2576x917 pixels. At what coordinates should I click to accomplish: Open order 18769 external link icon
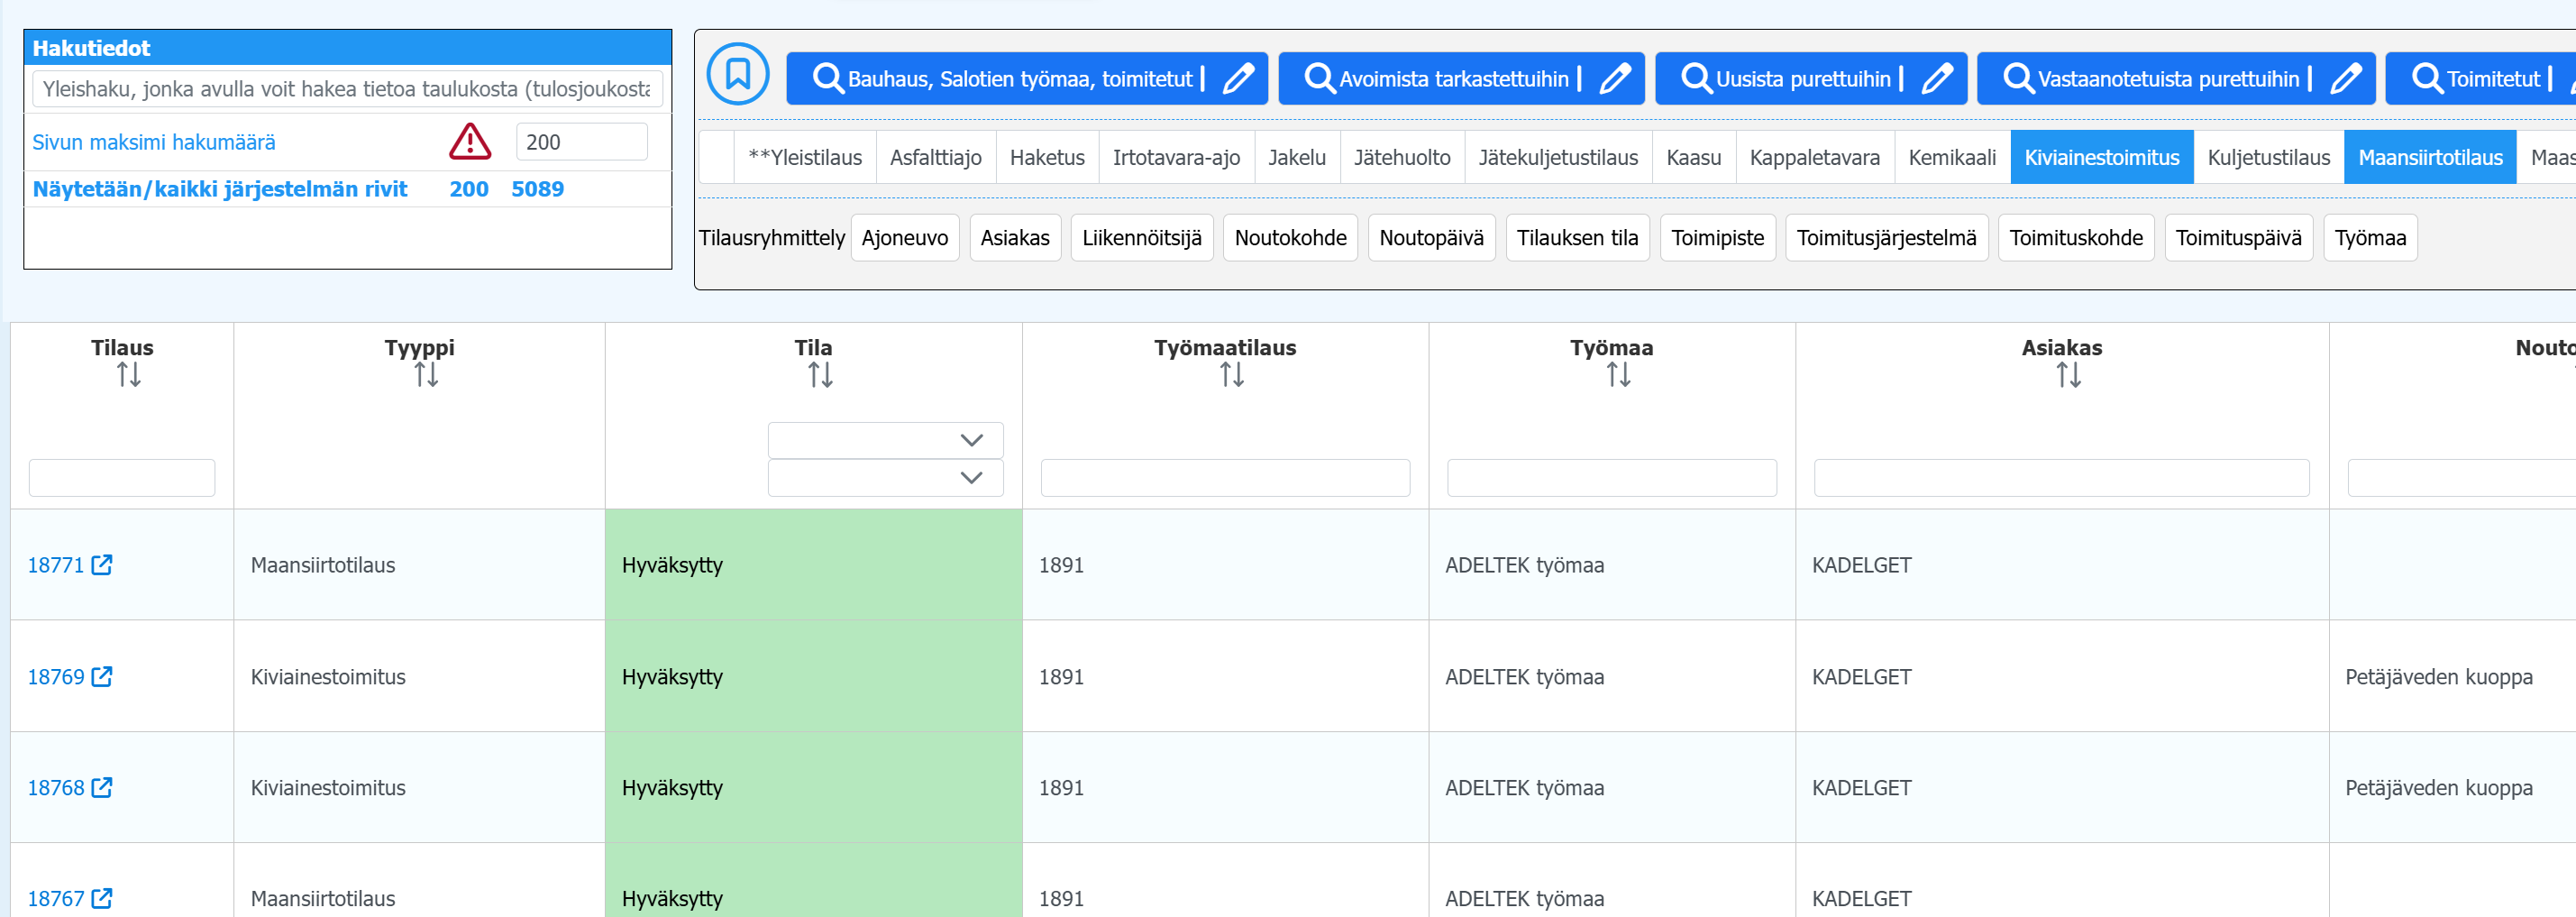[x=102, y=677]
